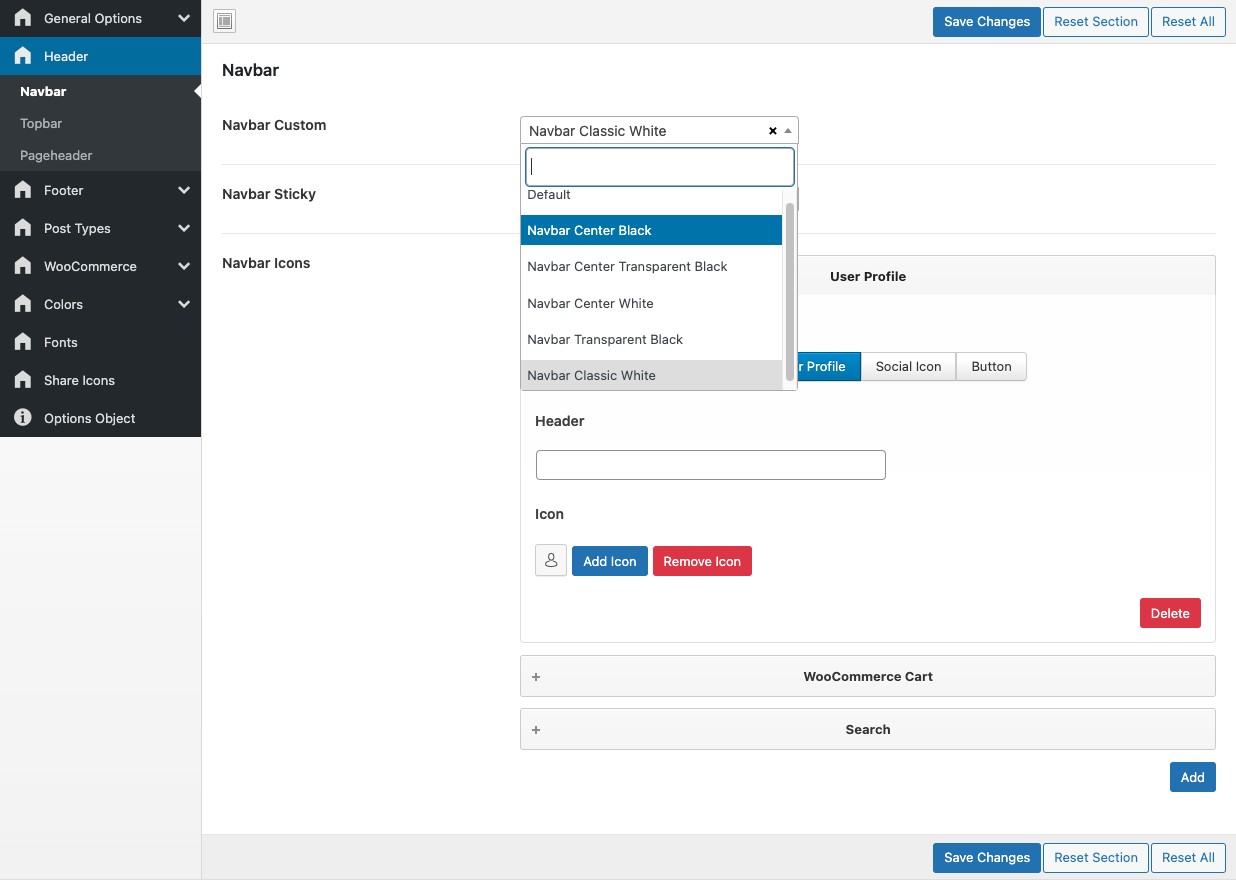
Task: Open the Topbar submenu item
Action: 41,123
